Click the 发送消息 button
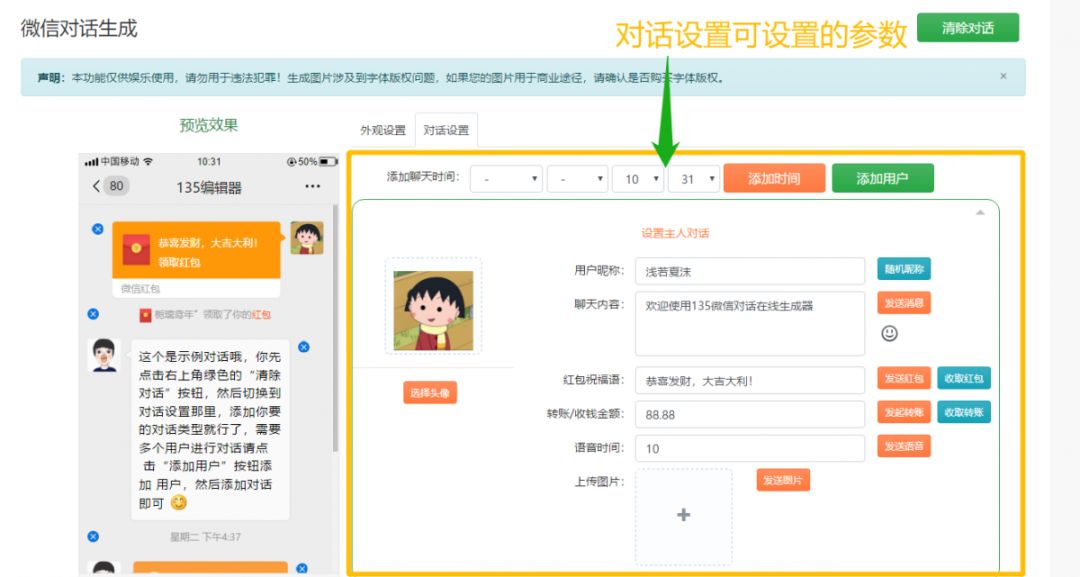The width and height of the screenshot is (1080, 577). 904,303
